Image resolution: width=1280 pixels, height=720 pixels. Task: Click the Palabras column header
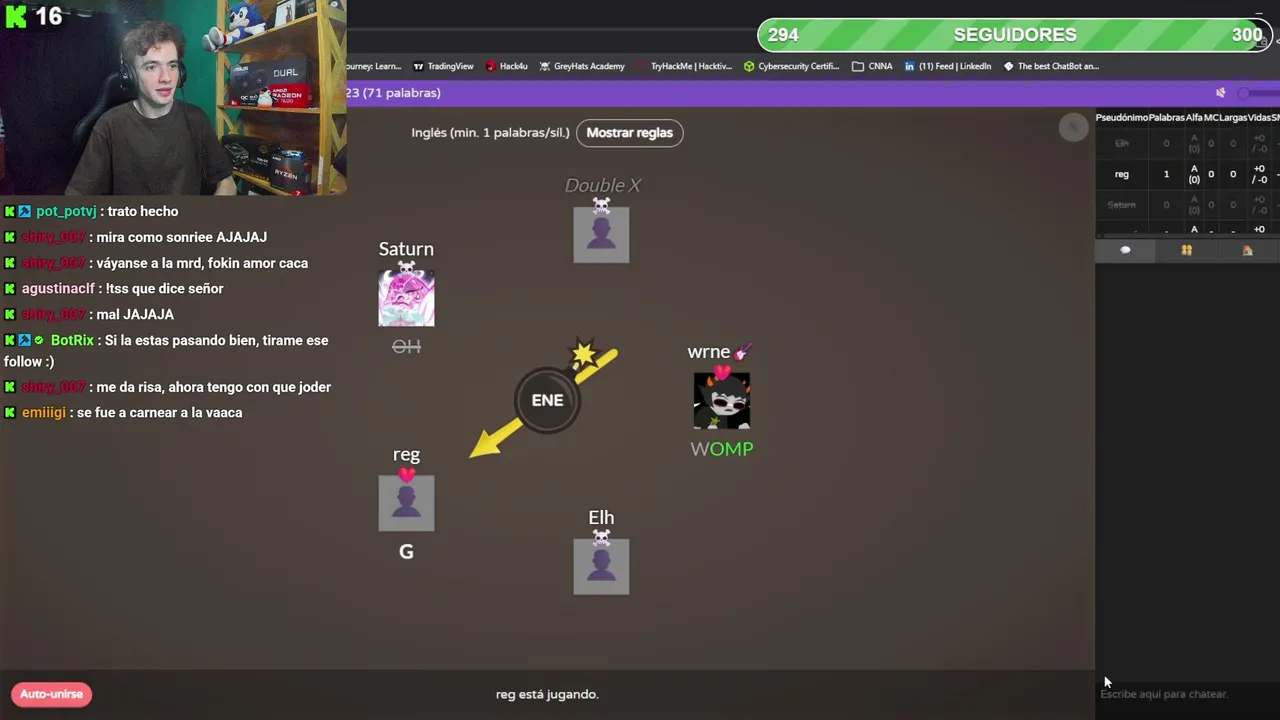click(1166, 118)
